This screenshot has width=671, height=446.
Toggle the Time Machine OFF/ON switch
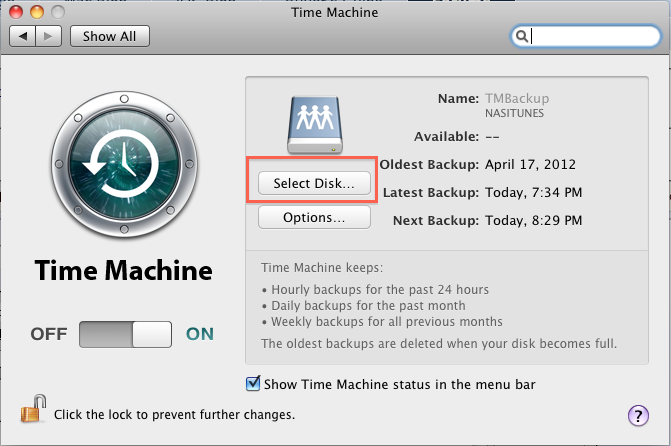point(125,333)
